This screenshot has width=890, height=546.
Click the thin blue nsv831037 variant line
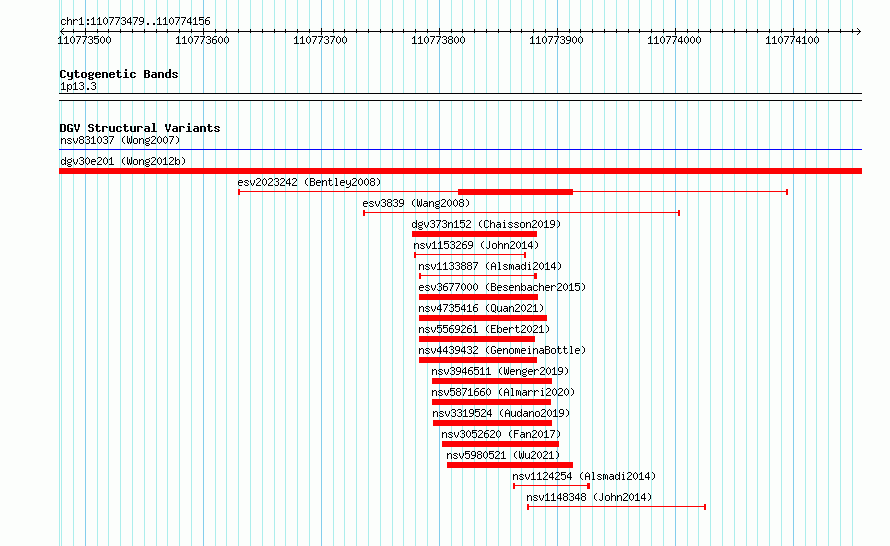pyautogui.click(x=460, y=150)
